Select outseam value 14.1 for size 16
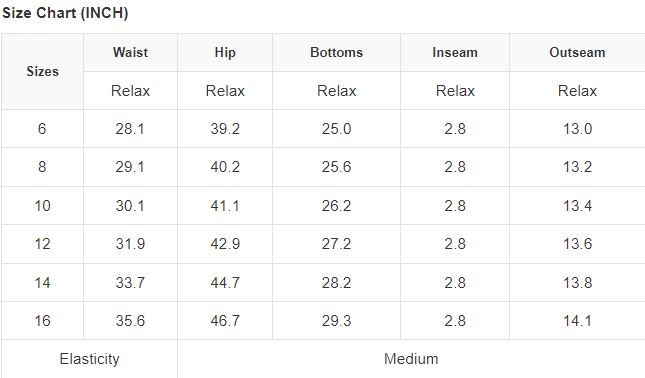The height and width of the screenshot is (378, 645). [x=577, y=321]
